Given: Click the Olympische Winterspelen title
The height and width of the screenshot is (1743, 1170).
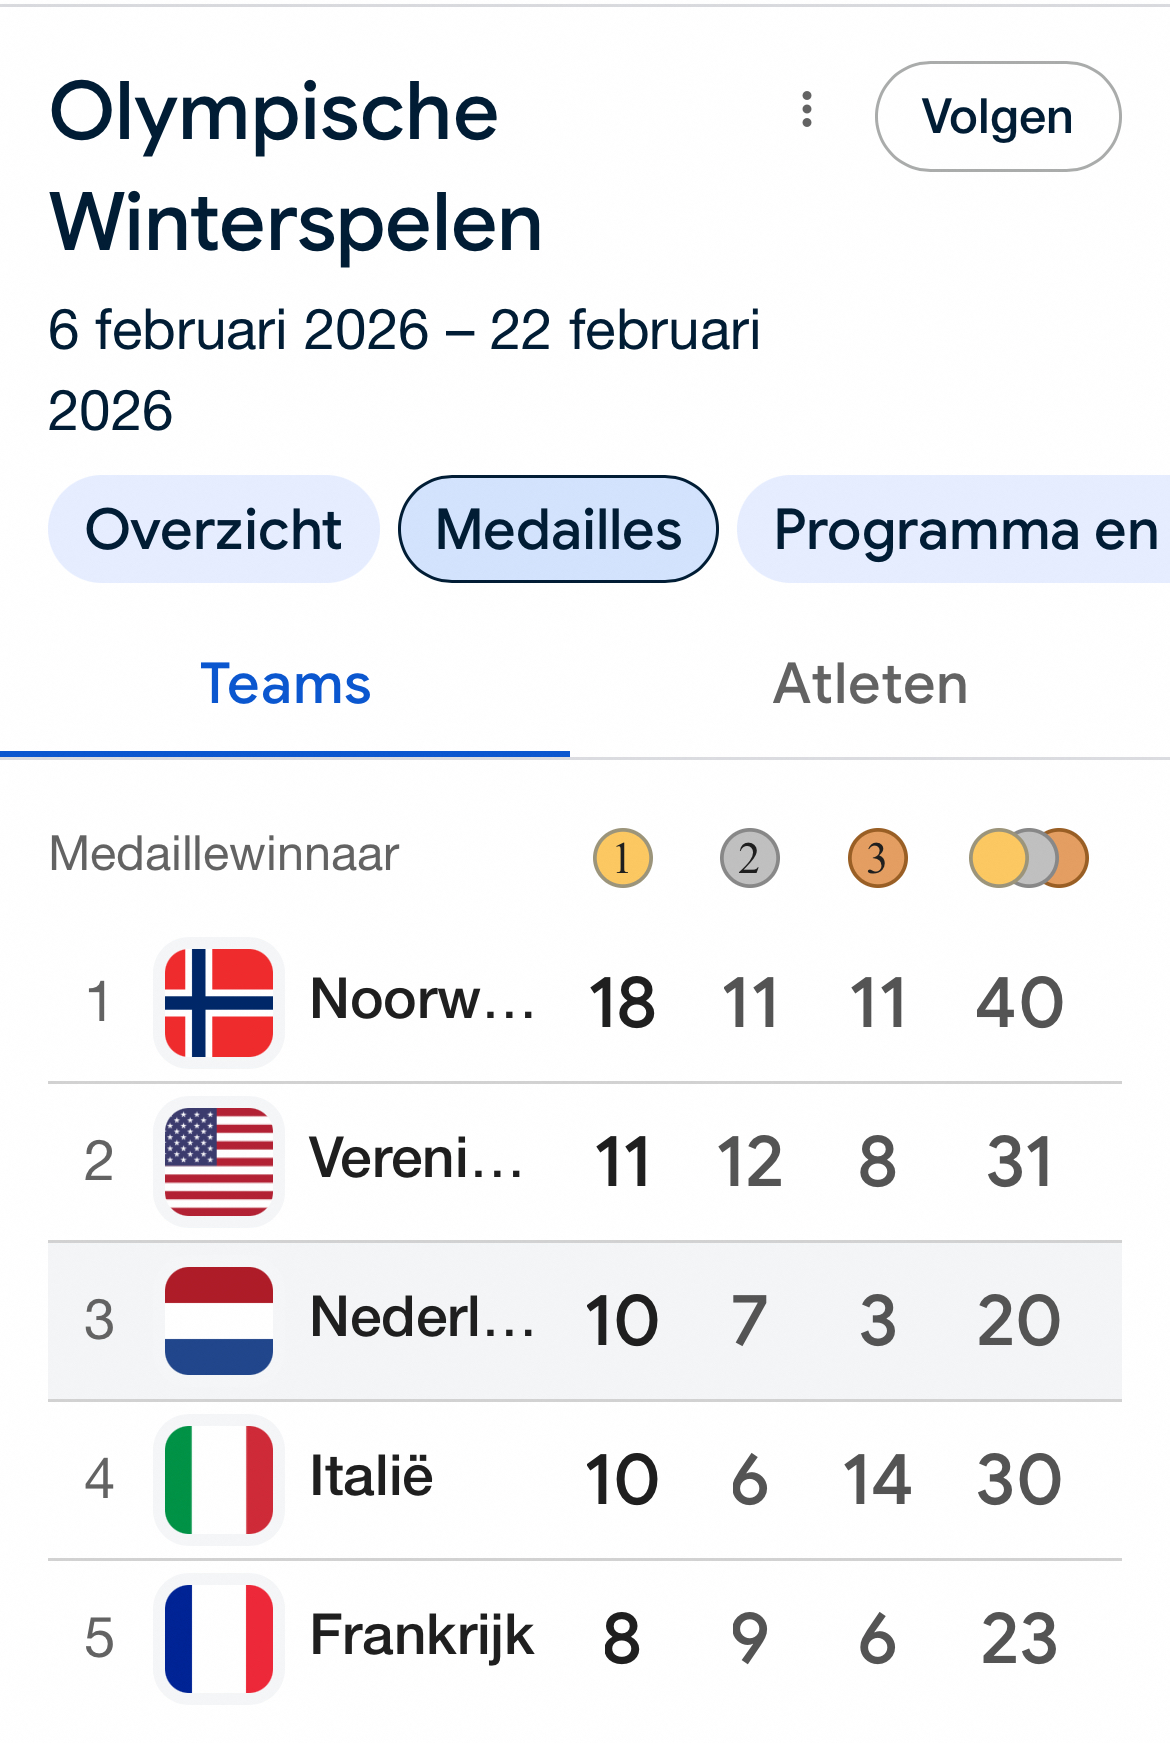Looking at the screenshot, I should (296, 167).
